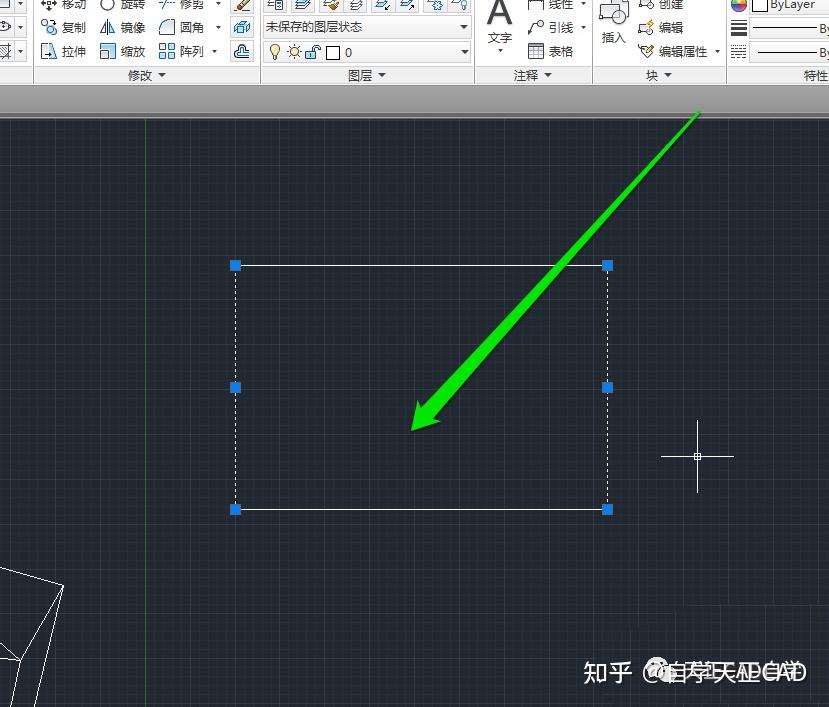Click the layer color white swatch
Viewport: 829px width, 707px height.
click(x=333, y=52)
